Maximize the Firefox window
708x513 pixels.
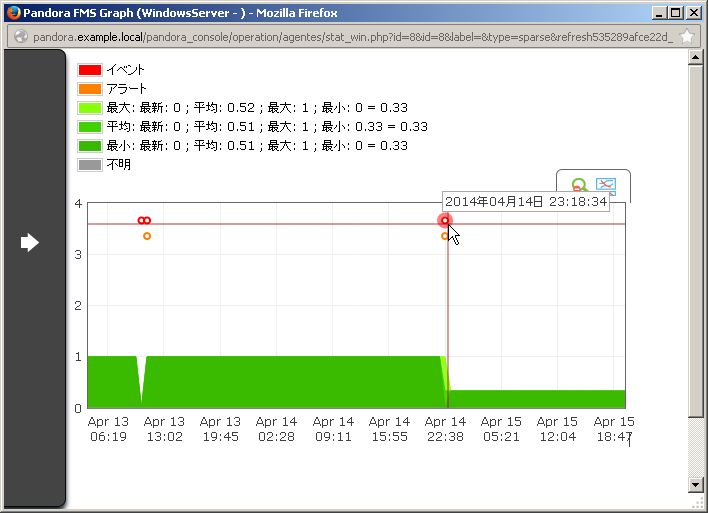tap(676, 13)
